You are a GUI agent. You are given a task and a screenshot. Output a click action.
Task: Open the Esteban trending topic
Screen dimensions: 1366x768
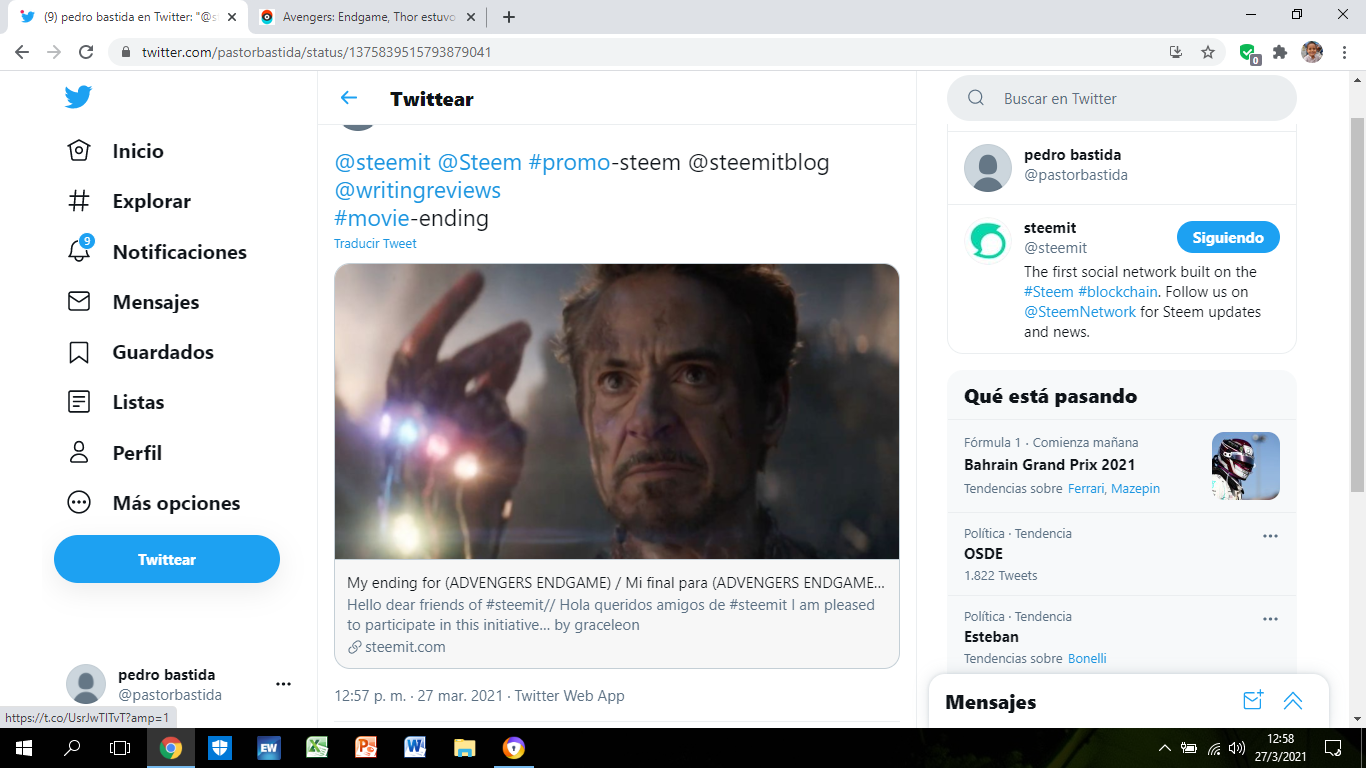991,637
